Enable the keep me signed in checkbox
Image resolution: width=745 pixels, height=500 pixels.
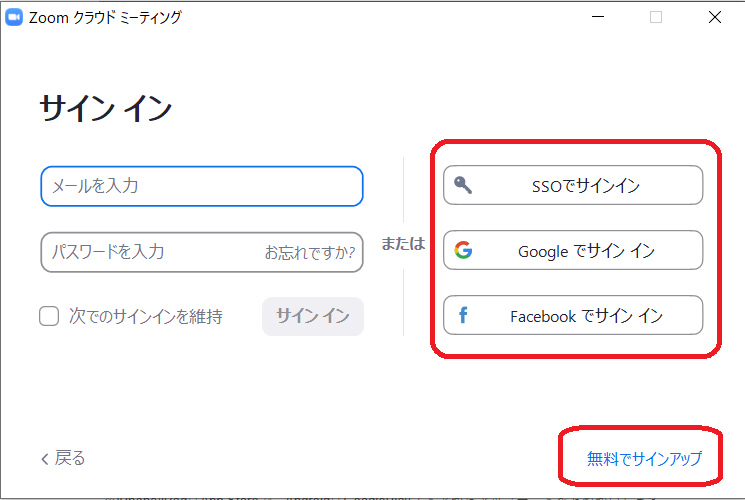coord(49,316)
